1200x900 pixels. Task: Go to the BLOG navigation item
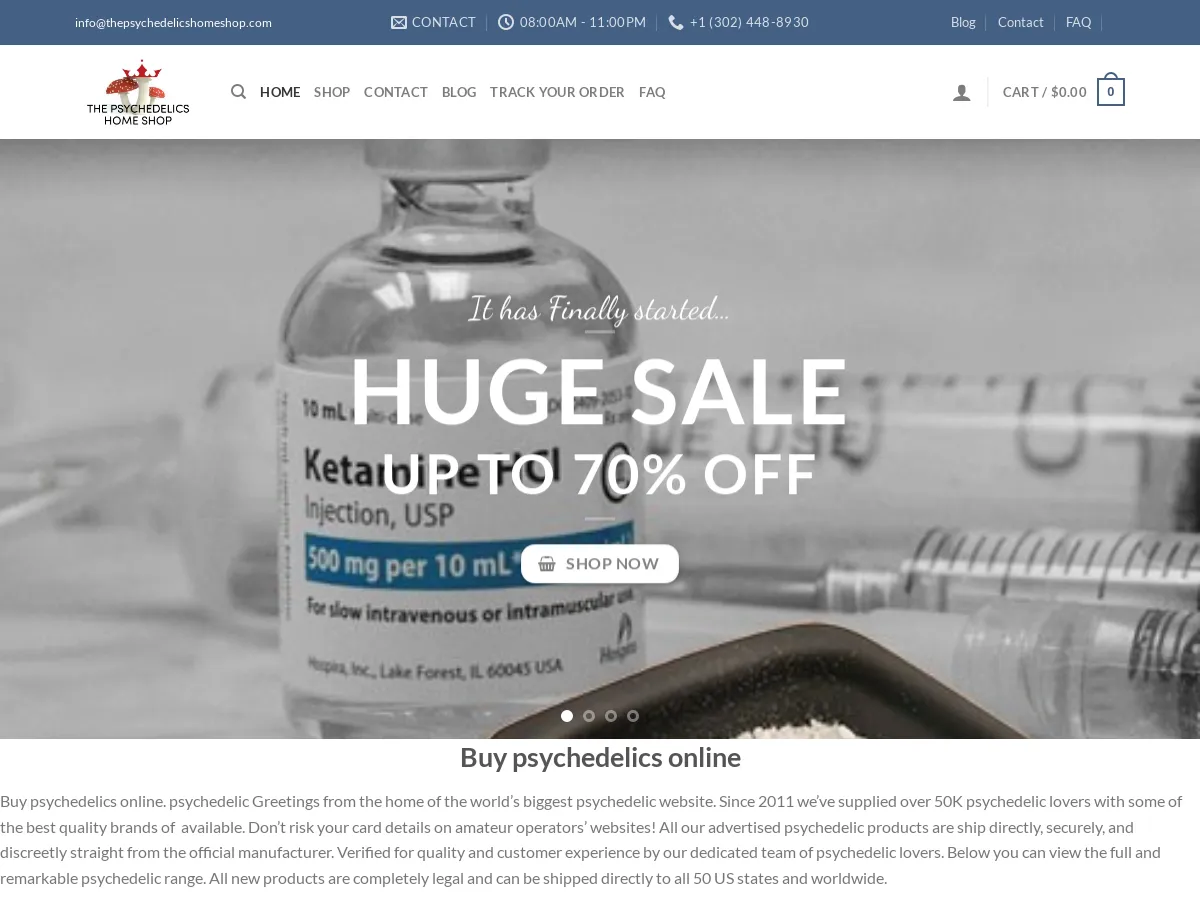(459, 92)
